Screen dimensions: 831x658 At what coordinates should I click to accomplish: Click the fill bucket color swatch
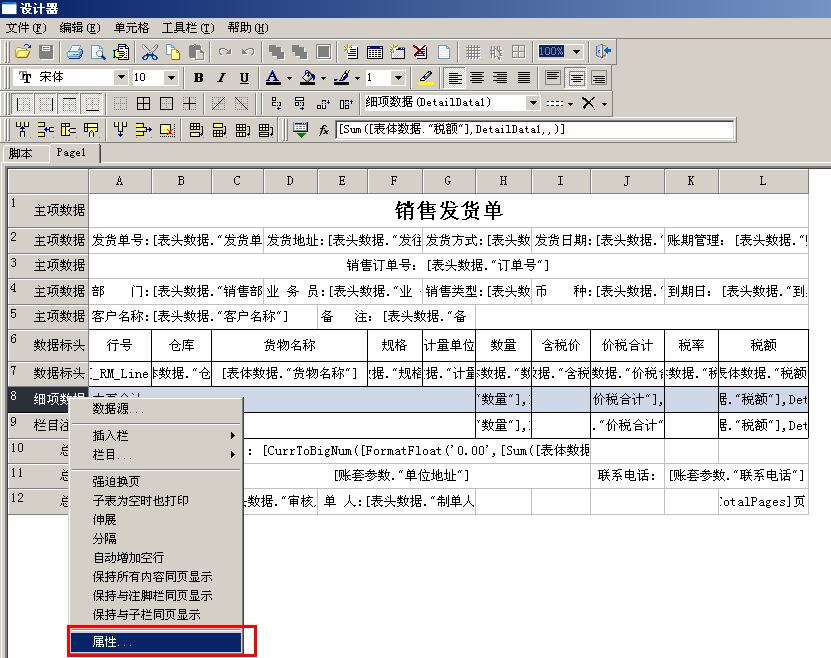point(308,78)
